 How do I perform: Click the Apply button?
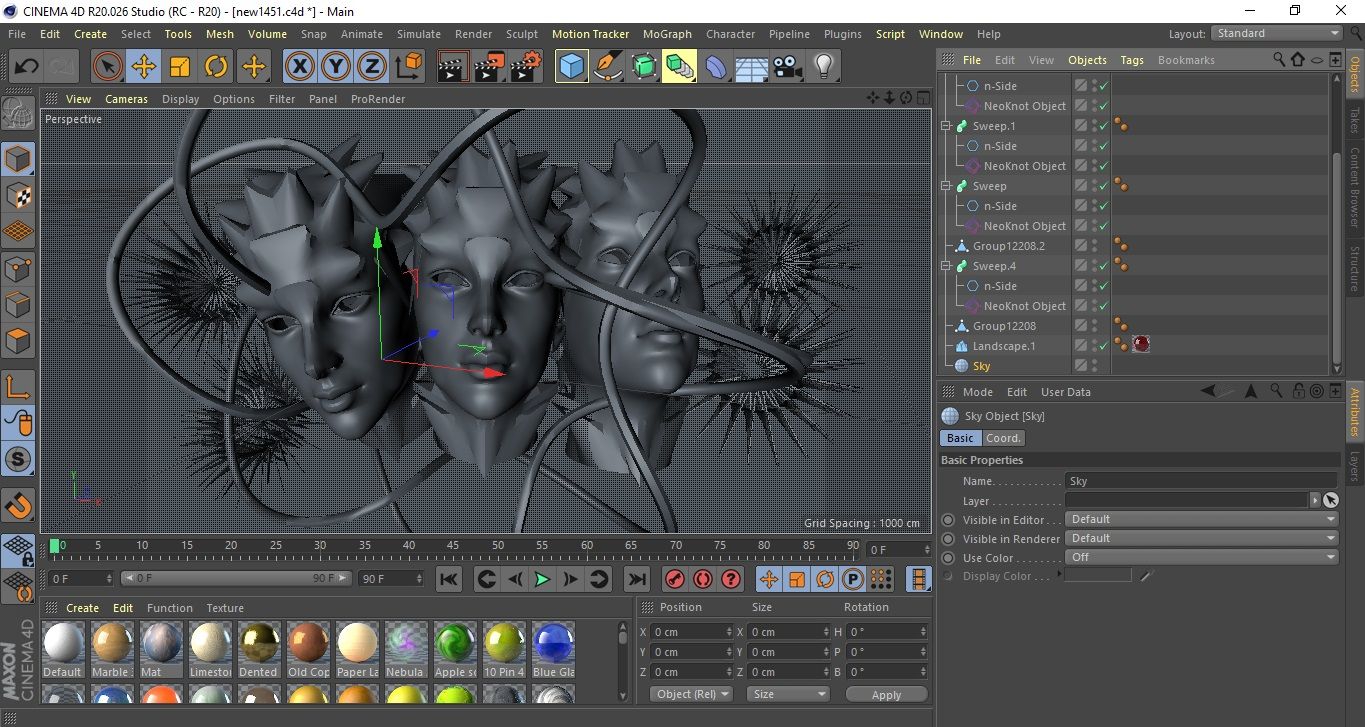(x=886, y=694)
